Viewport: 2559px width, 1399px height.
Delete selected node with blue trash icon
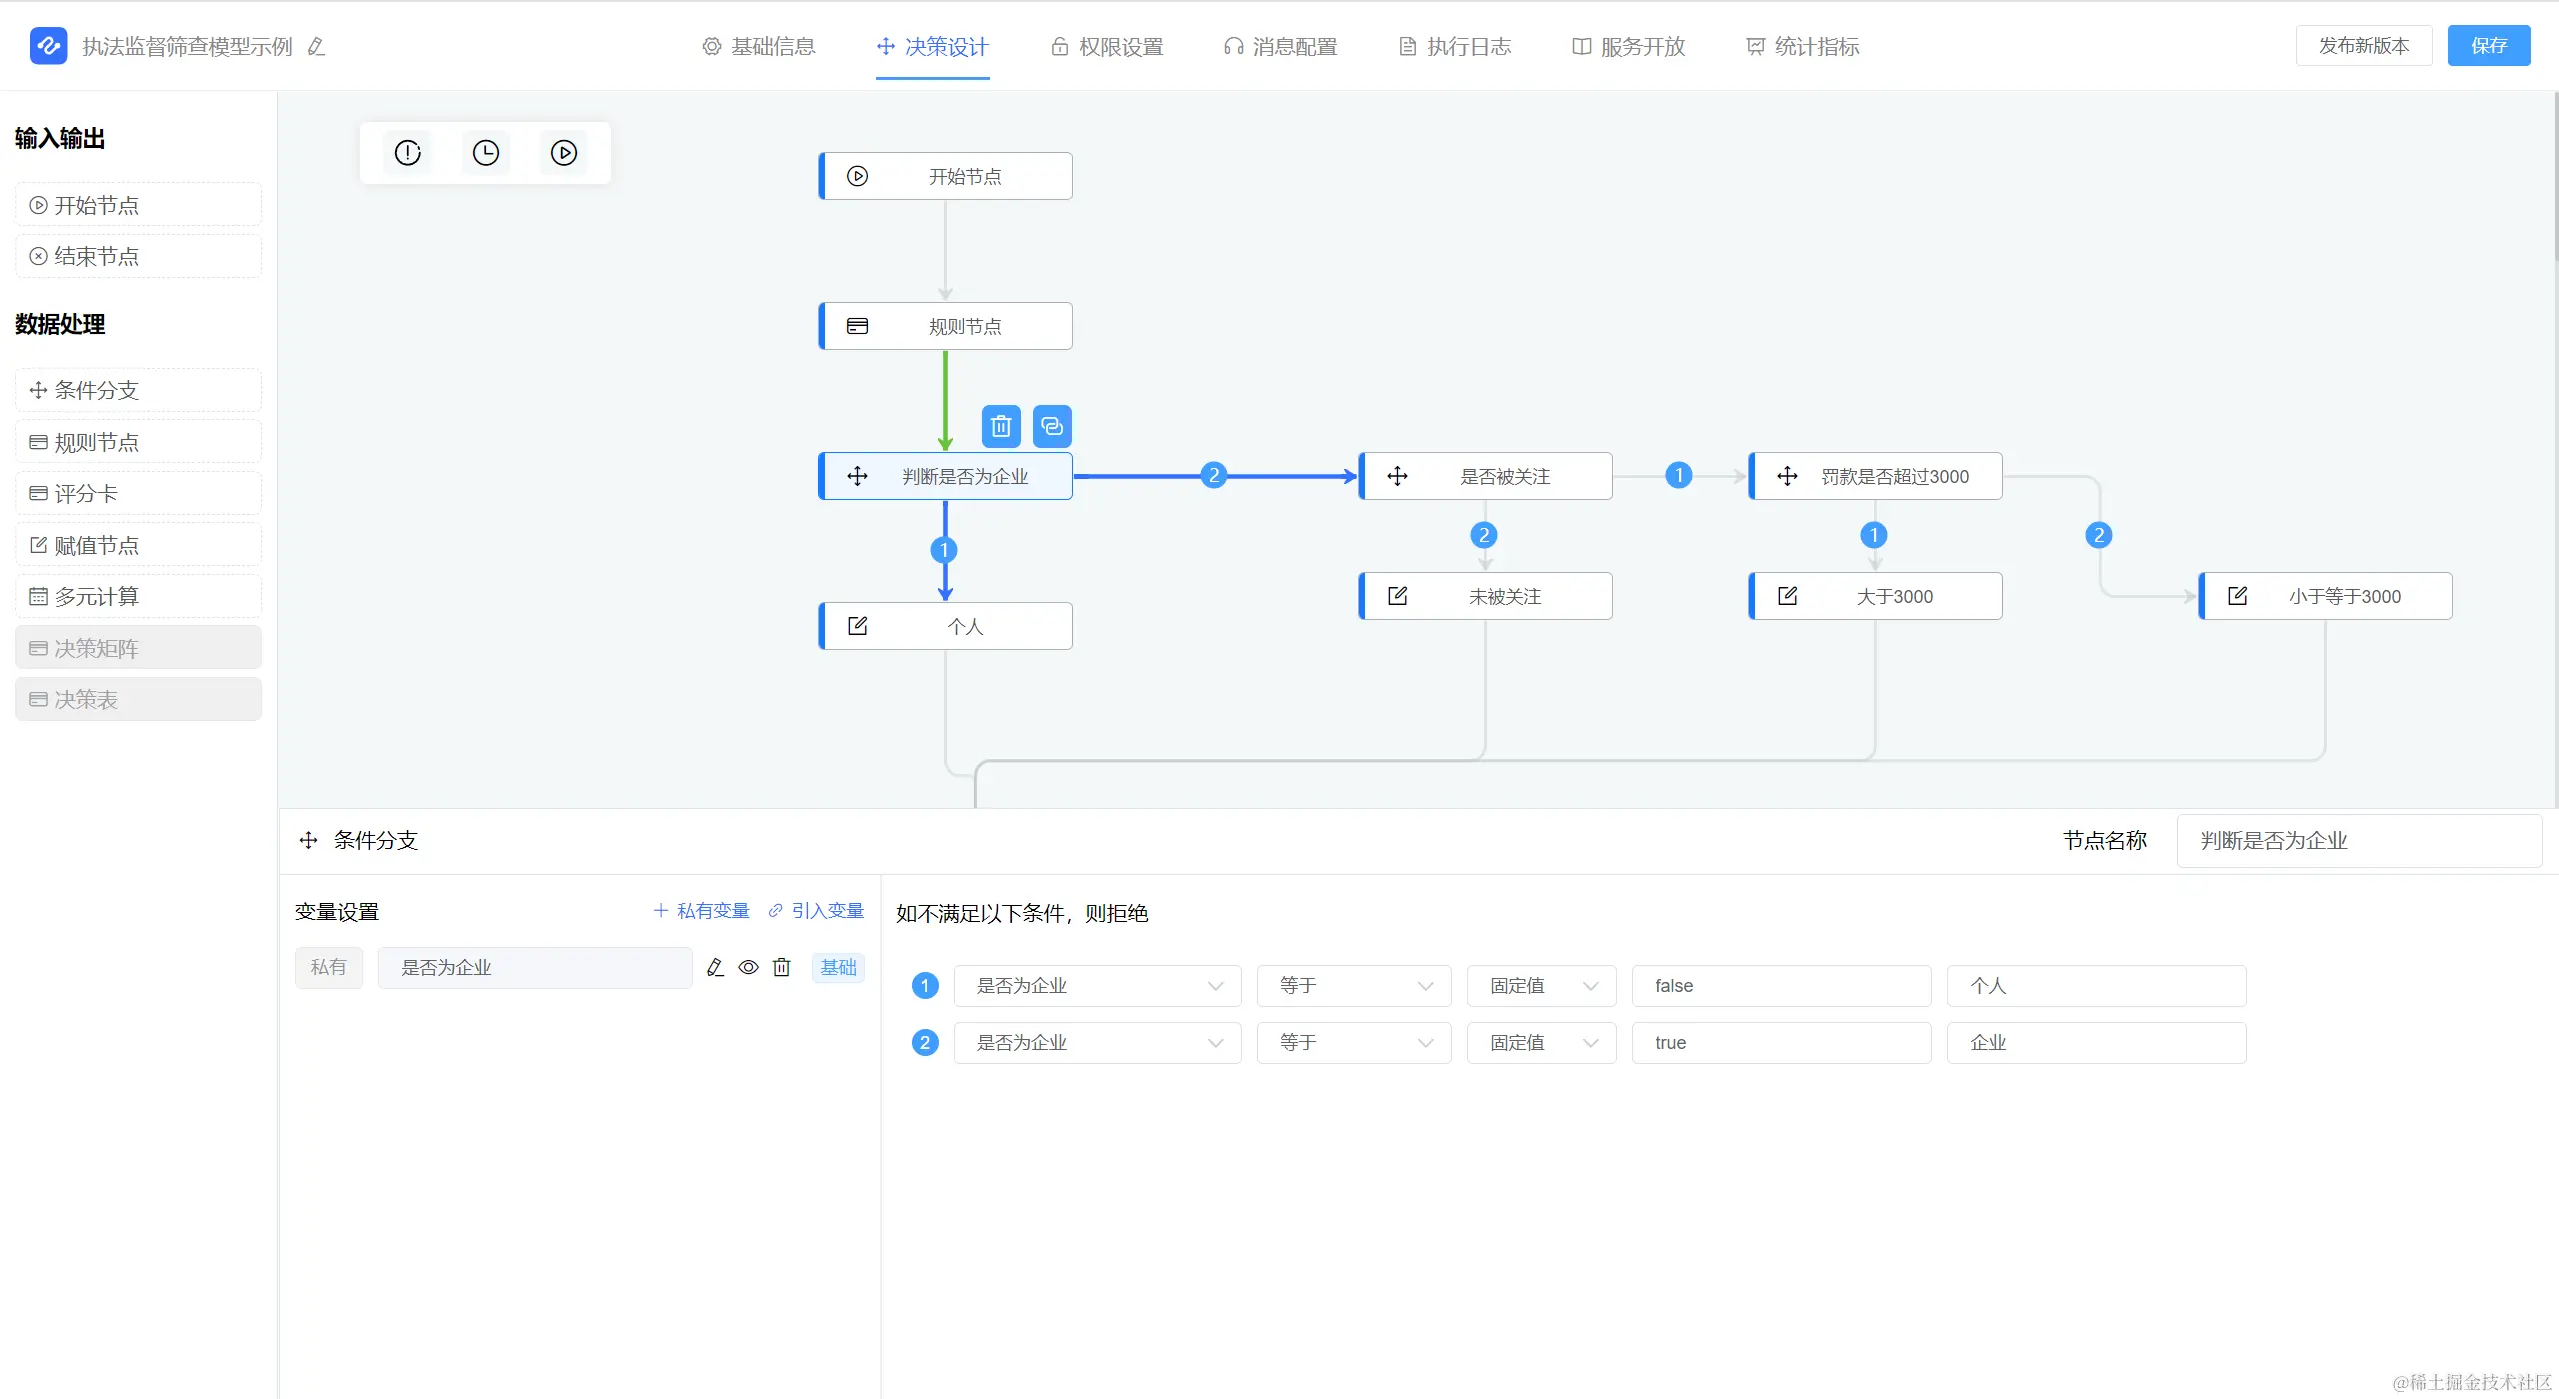click(1000, 427)
